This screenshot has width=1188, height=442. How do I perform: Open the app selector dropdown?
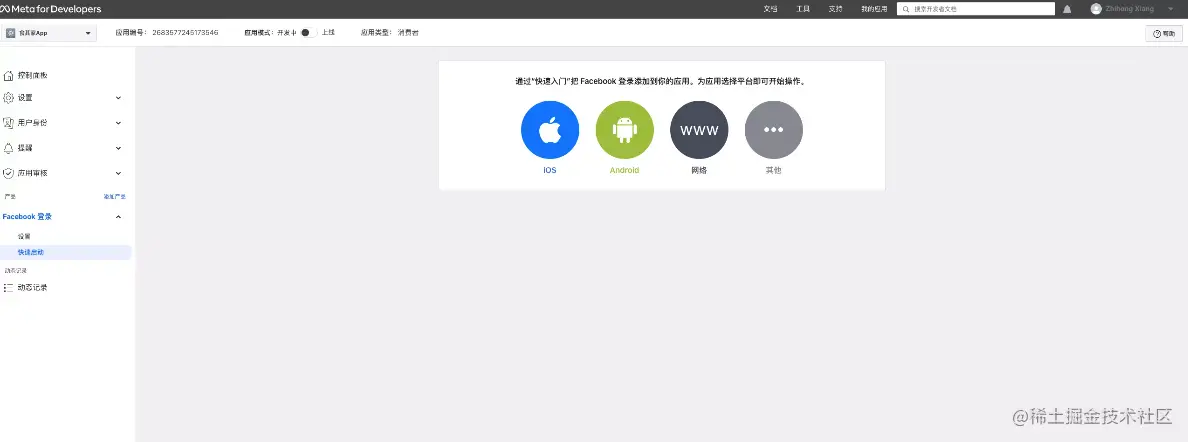(48, 33)
